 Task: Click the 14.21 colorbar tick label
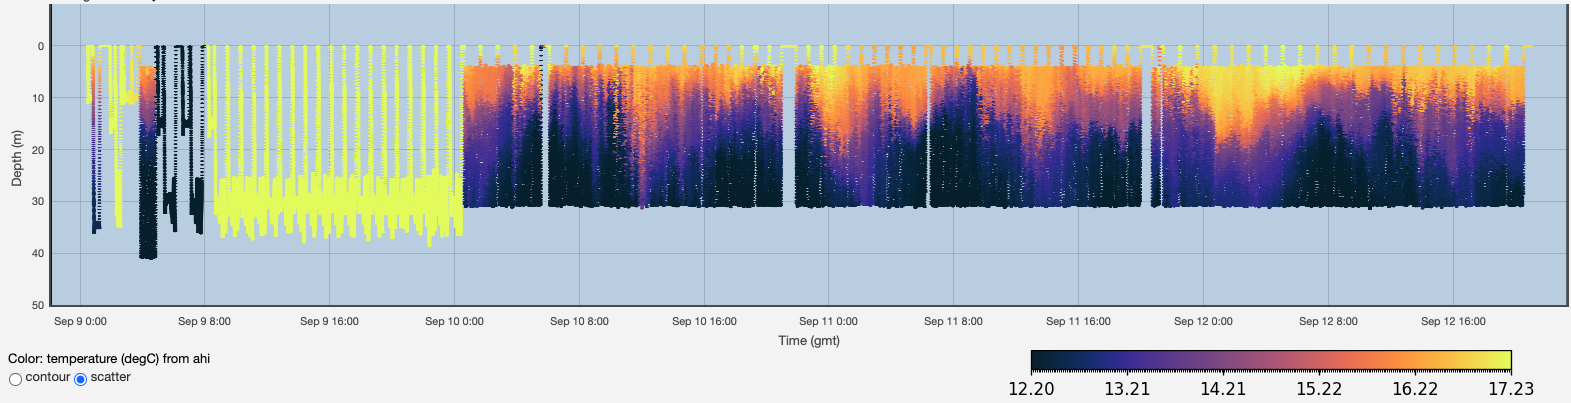pyautogui.click(x=1223, y=389)
